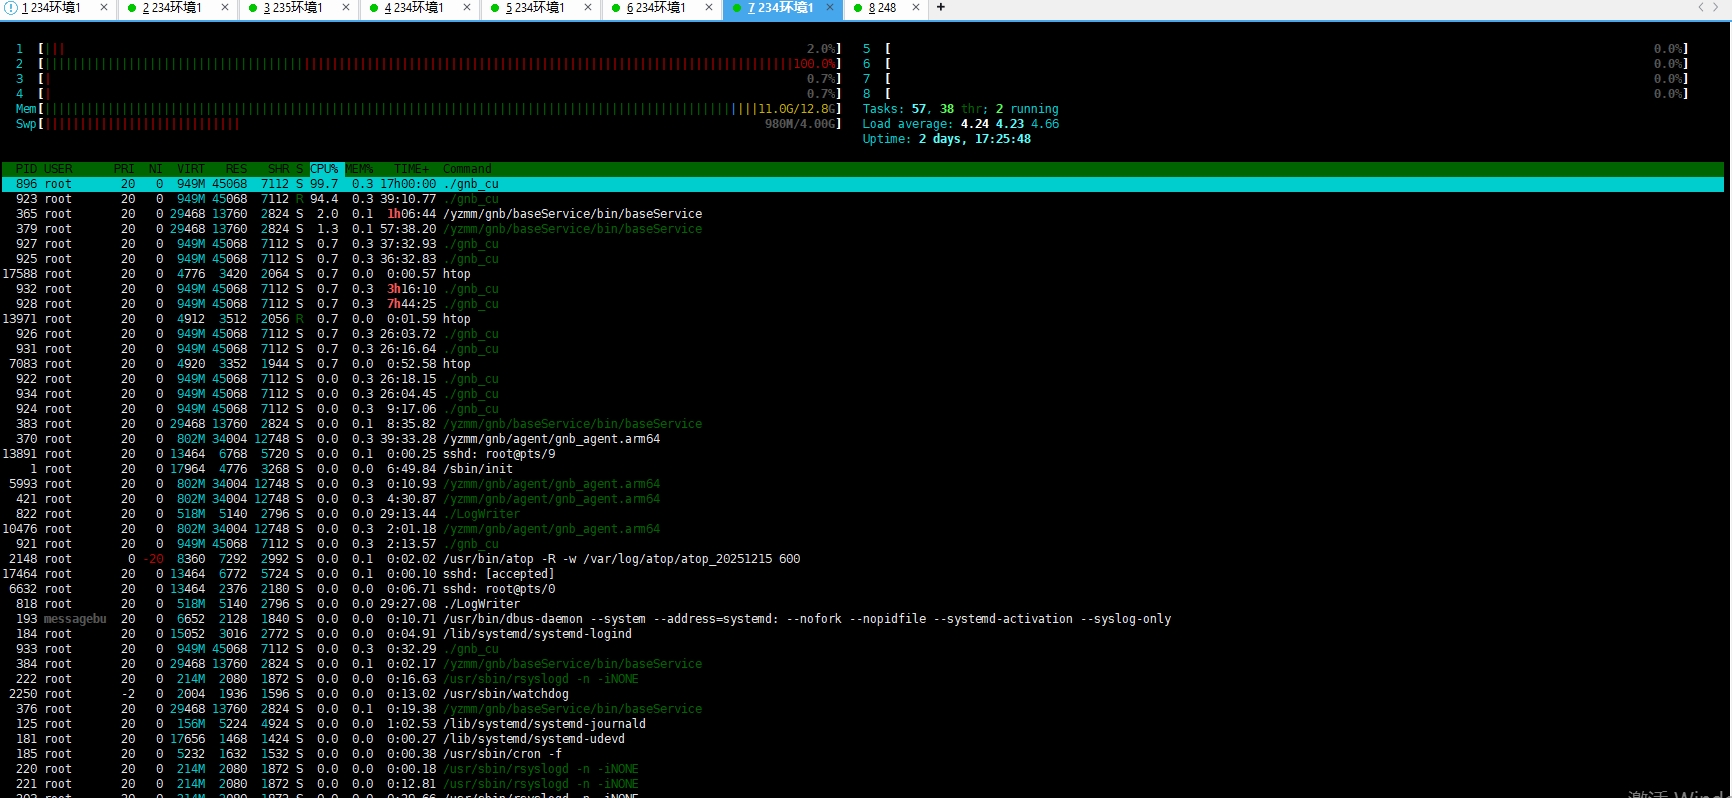Sort processes by the TIME+ column header
Image resolution: width=1732 pixels, height=798 pixels.
[x=410, y=169]
